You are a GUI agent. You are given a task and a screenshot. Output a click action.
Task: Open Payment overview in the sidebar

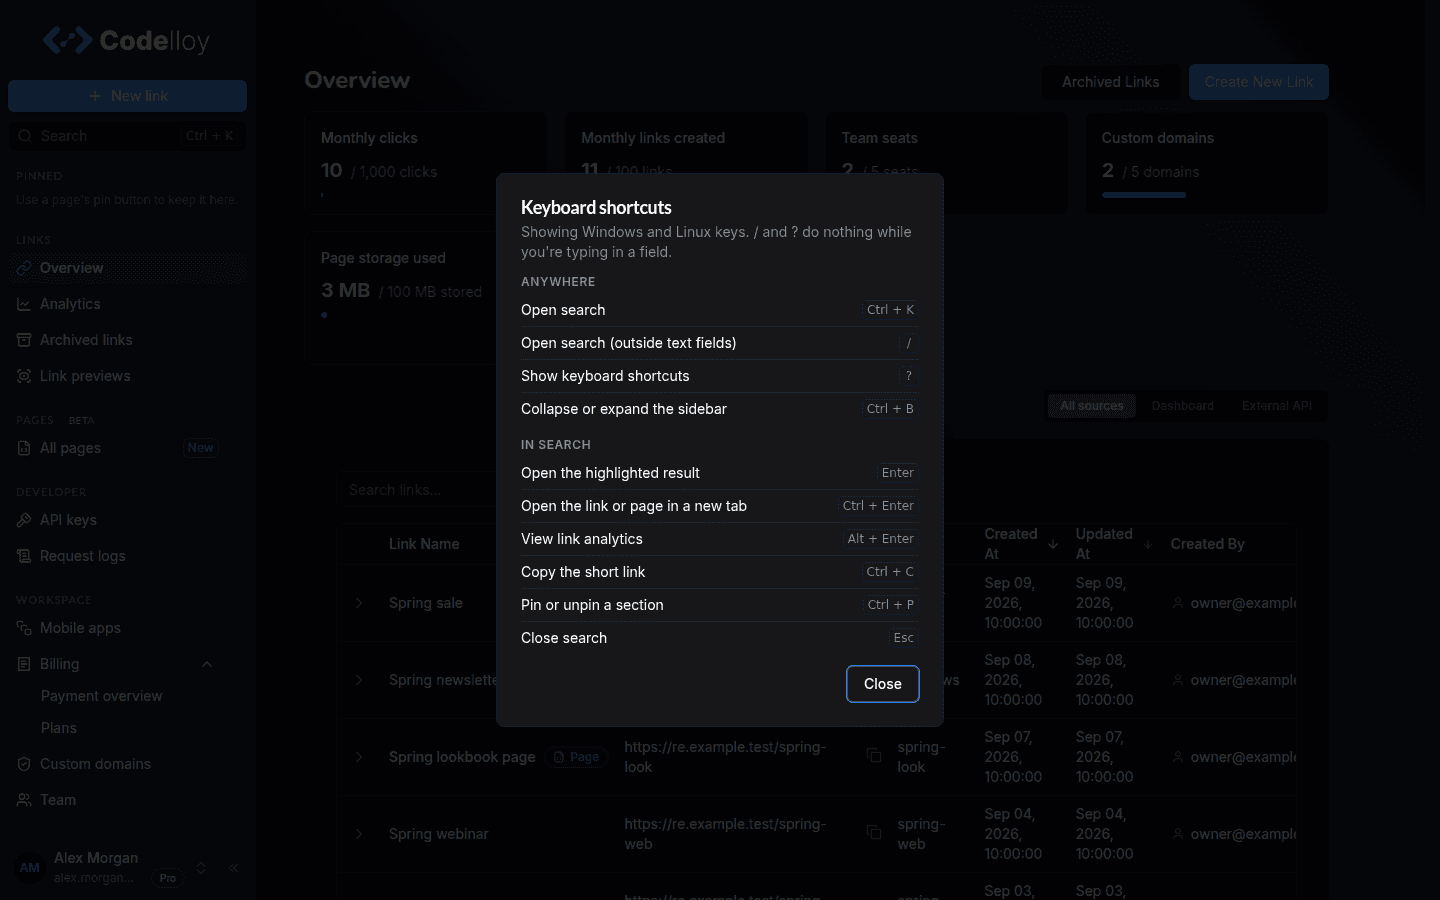[102, 696]
